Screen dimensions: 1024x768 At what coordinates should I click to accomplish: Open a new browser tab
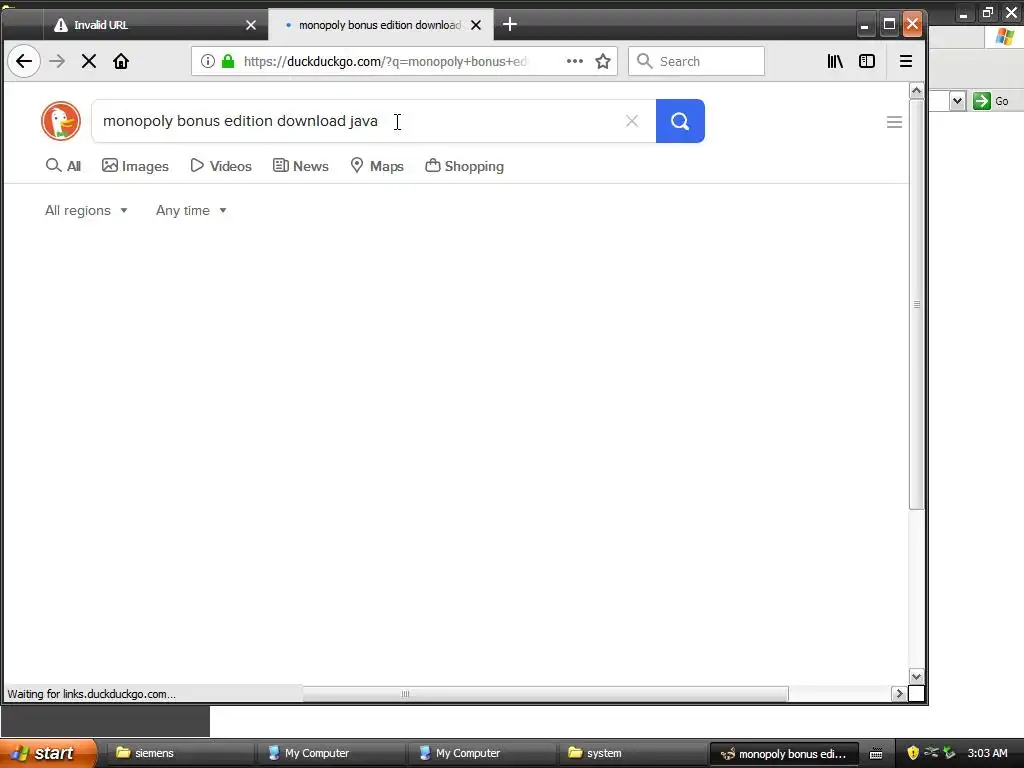(510, 25)
